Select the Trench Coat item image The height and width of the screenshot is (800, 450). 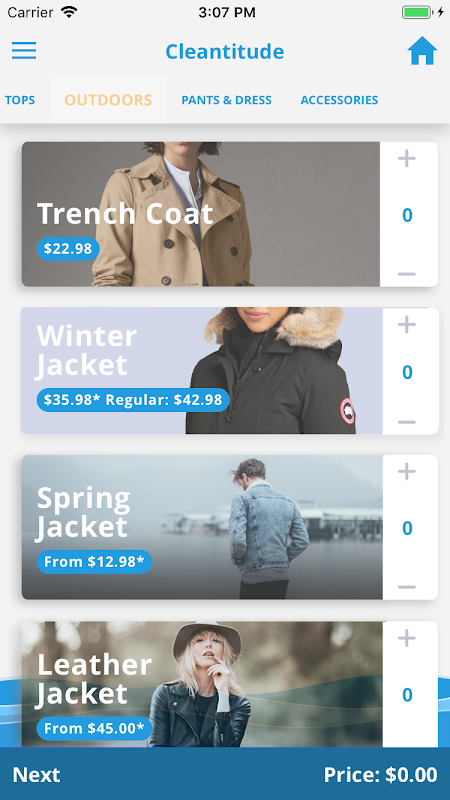pos(201,214)
